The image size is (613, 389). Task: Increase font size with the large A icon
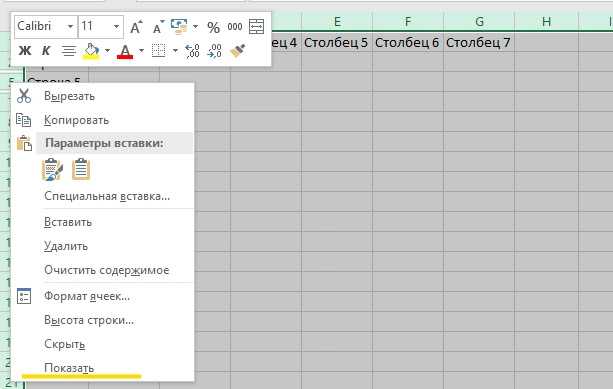(136, 27)
